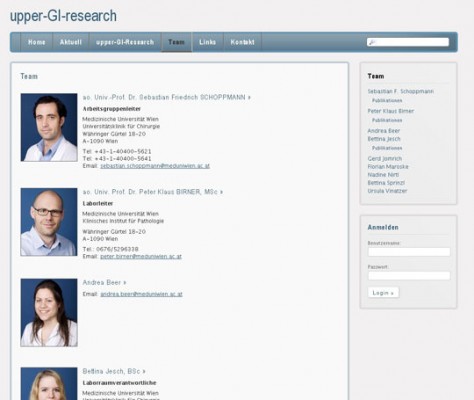Open the Aktuell menu item
The image size is (474, 400).
pyautogui.click(x=71, y=42)
